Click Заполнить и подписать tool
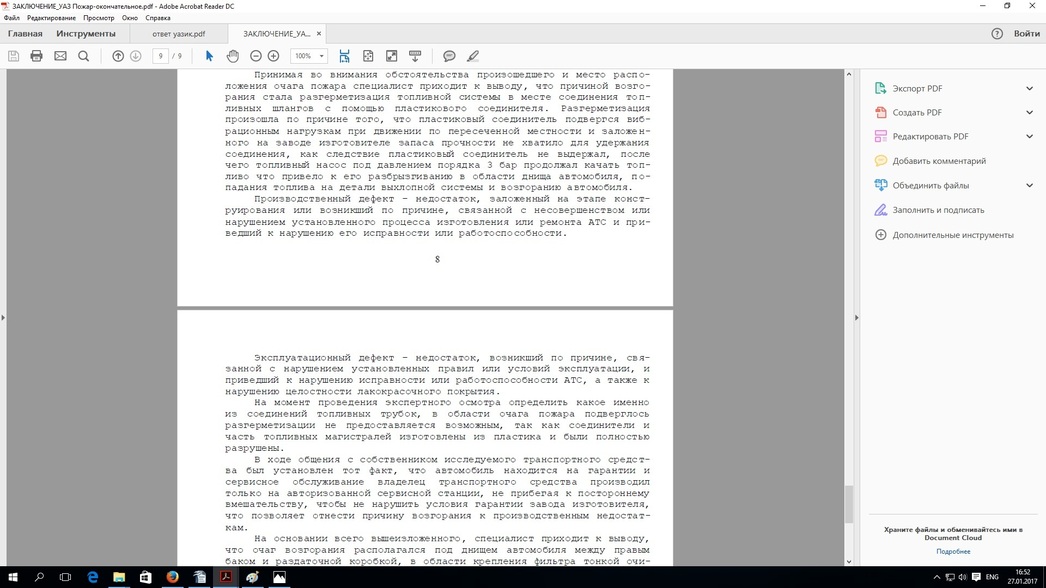This screenshot has width=1046, height=588. coord(938,210)
